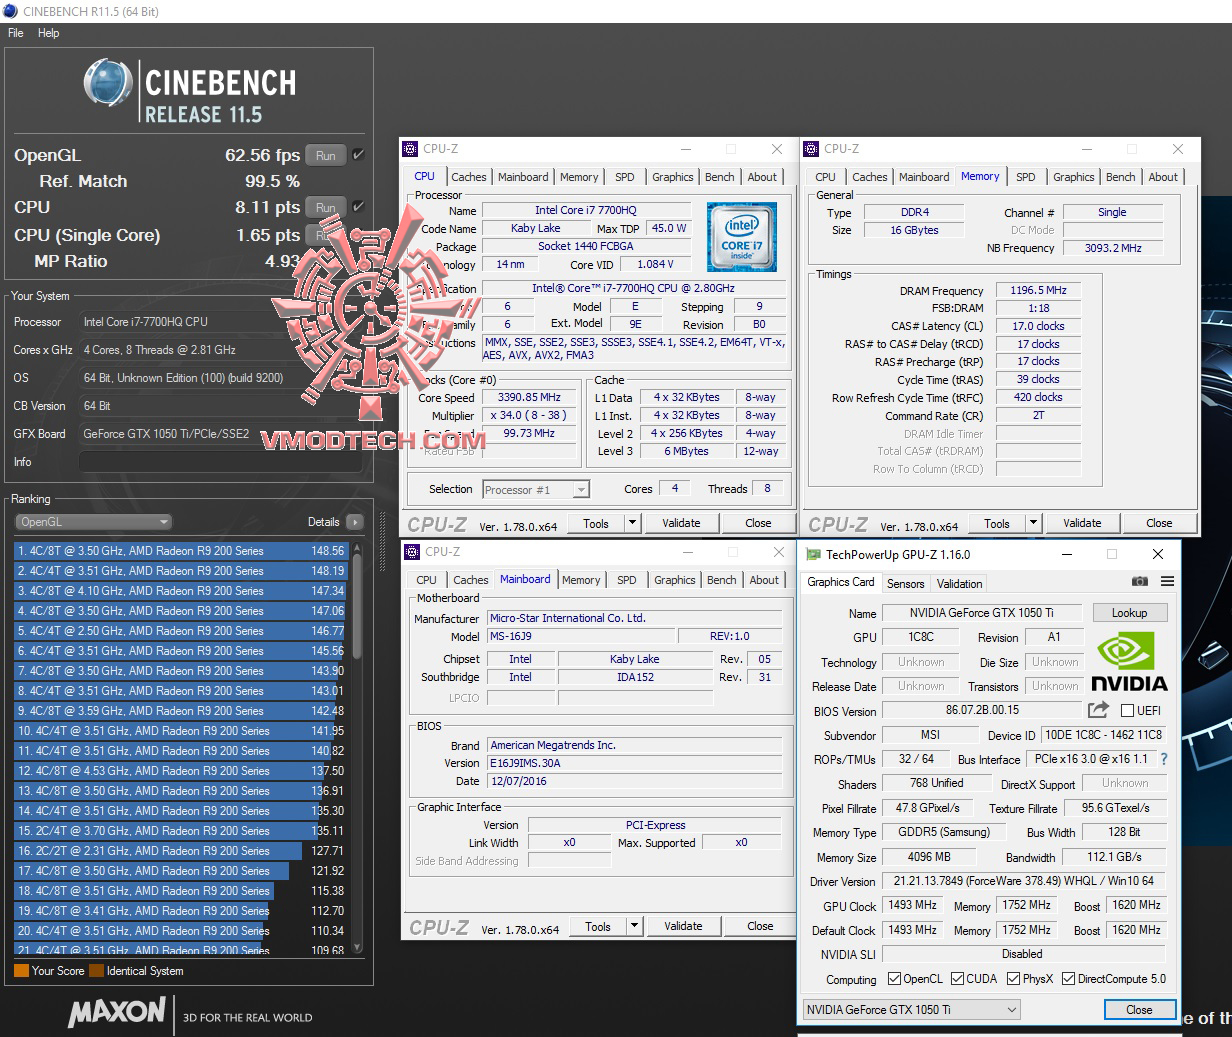
Task: Open the OpenGL ranking dropdown
Action: (94, 522)
